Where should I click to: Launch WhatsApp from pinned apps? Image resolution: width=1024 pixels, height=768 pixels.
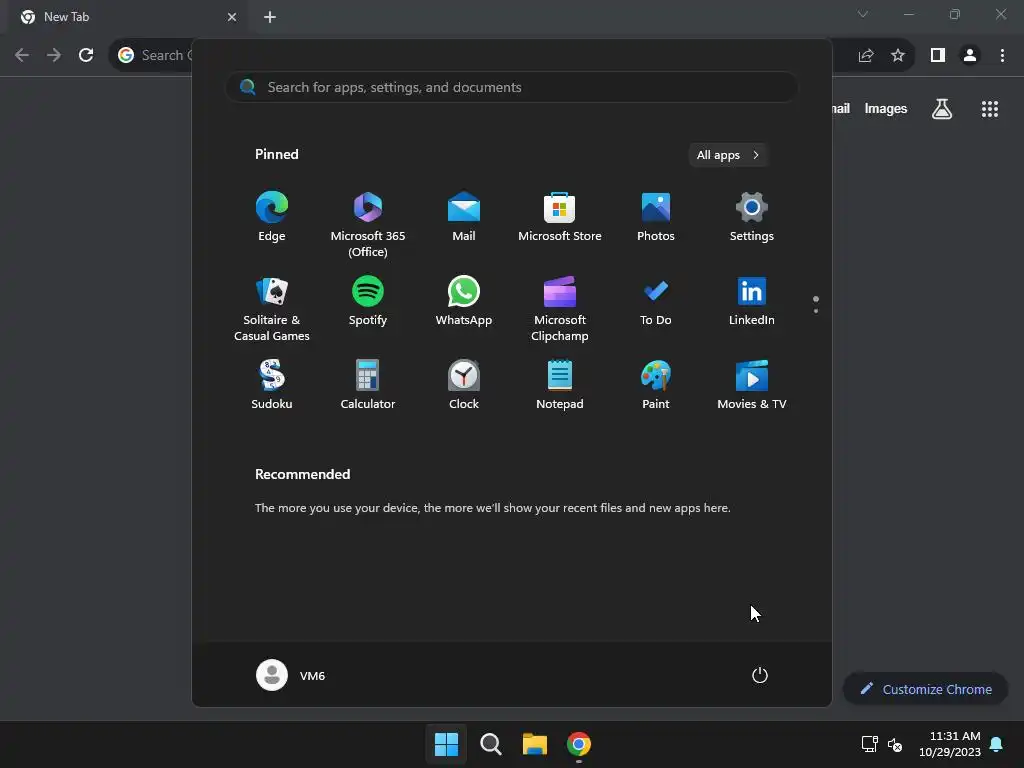pos(464,302)
